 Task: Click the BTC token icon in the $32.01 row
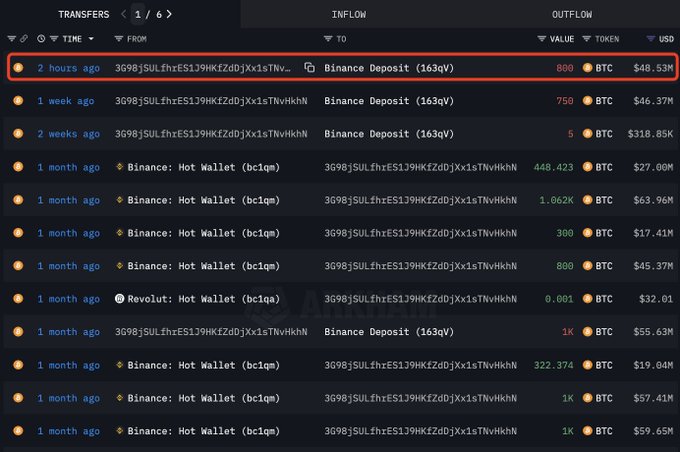588,299
